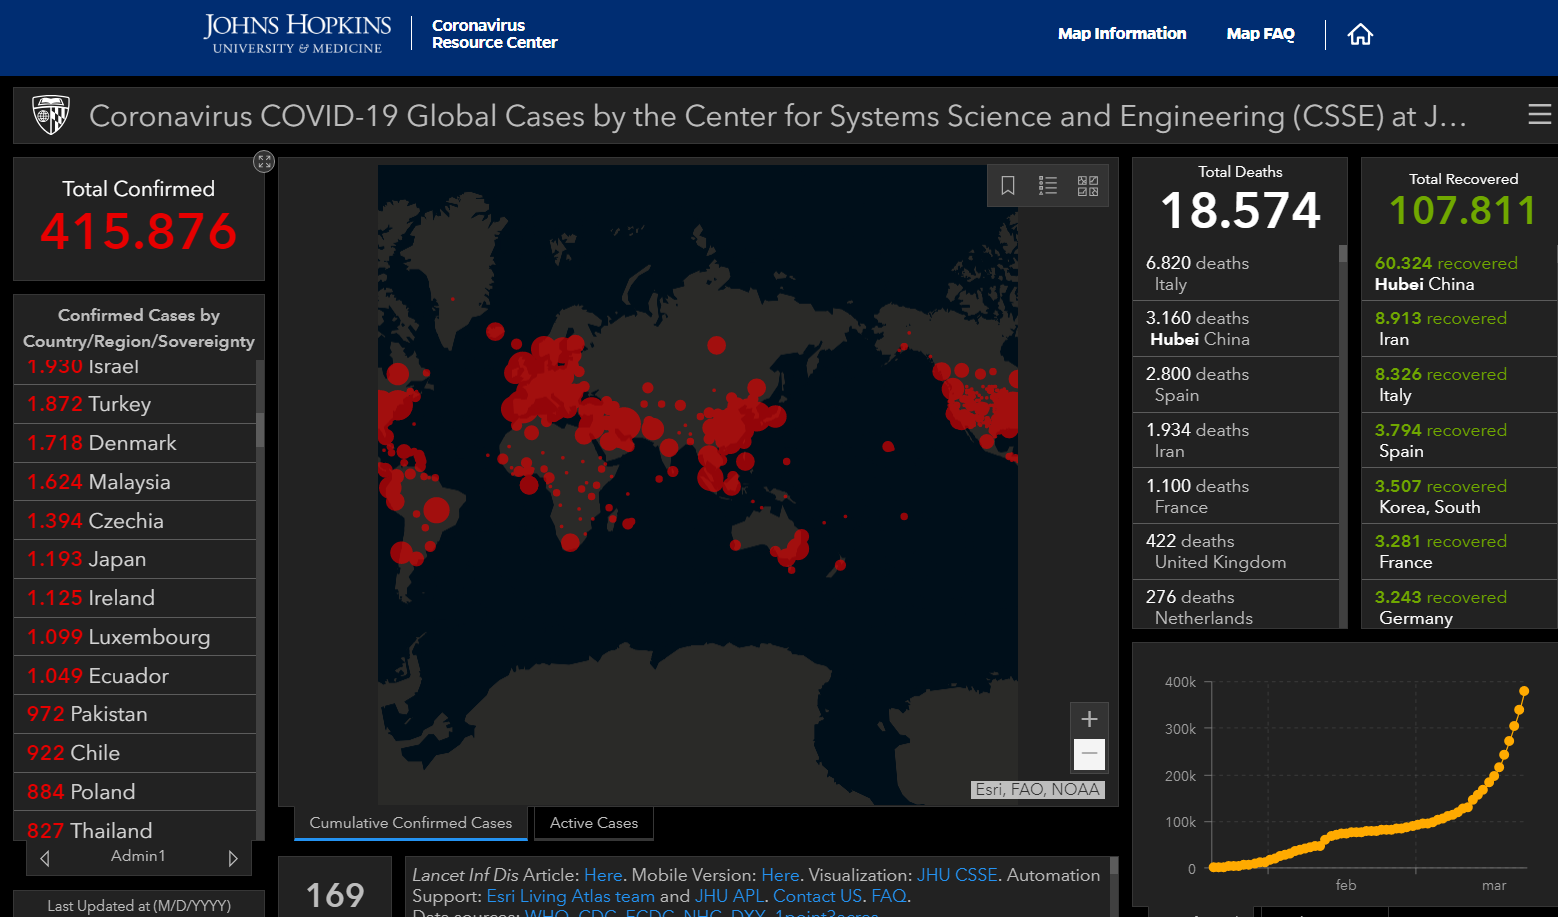Image resolution: width=1558 pixels, height=917 pixels.
Task: Open Coronavirus Resource Center link
Action: [495, 34]
